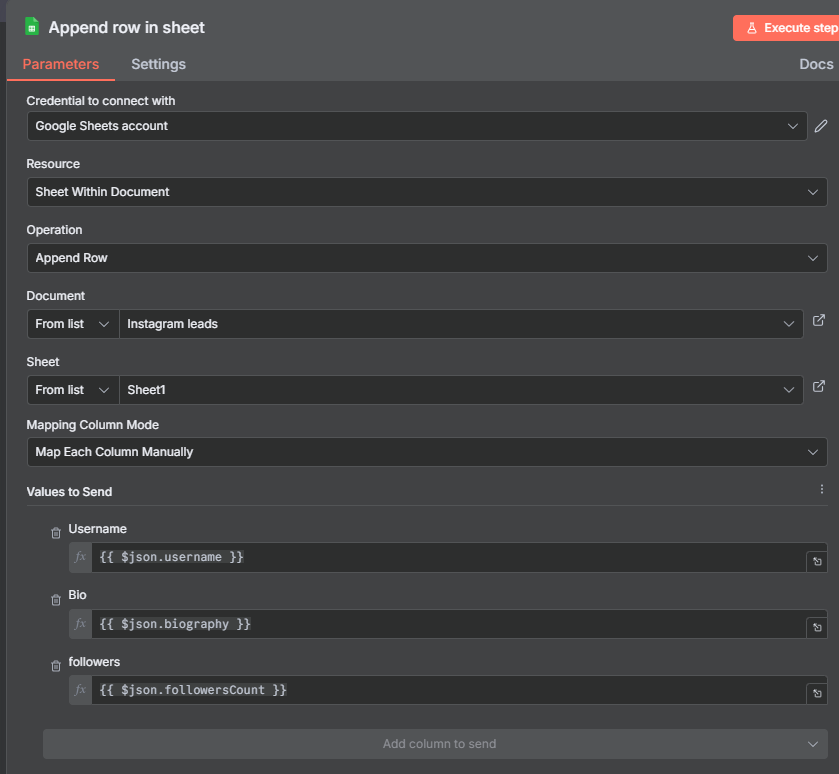Open Sheet1 external link icon
Viewport: 839px width, 774px height.
(819, 386)
